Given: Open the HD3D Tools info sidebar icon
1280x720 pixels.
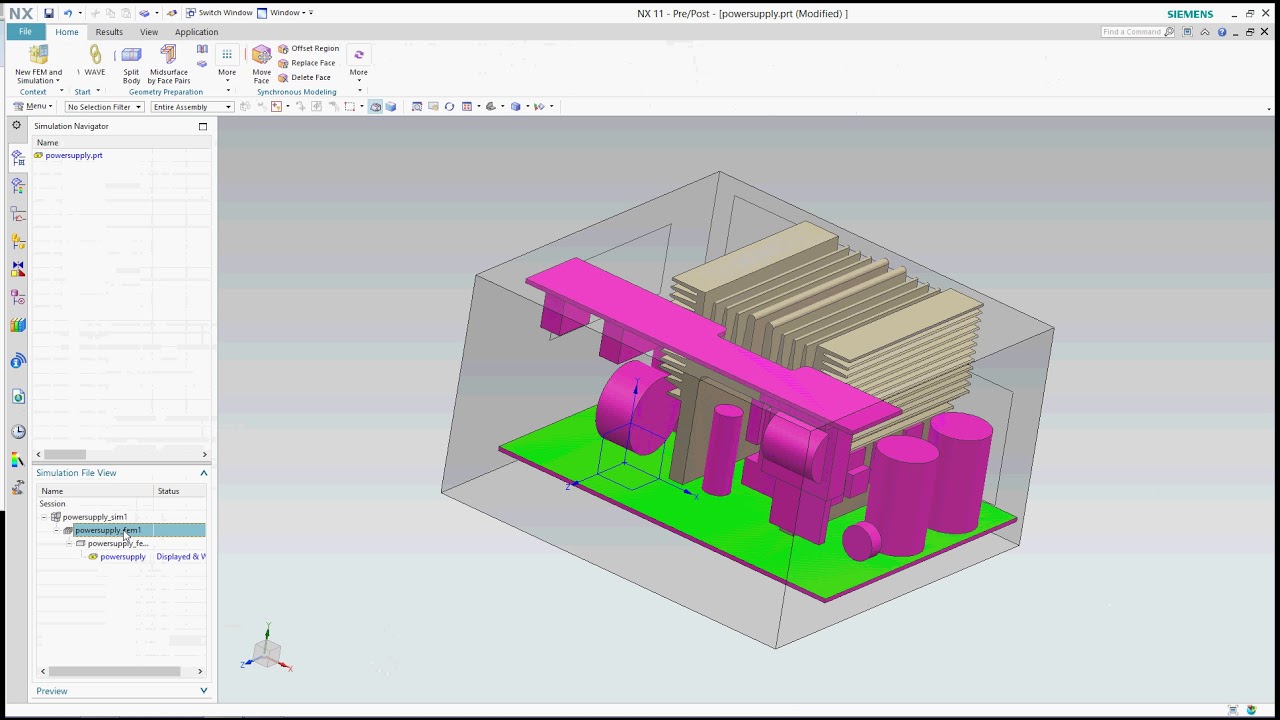Looking at the screenshot, I should pyautogui.click(x=18, y=361).
